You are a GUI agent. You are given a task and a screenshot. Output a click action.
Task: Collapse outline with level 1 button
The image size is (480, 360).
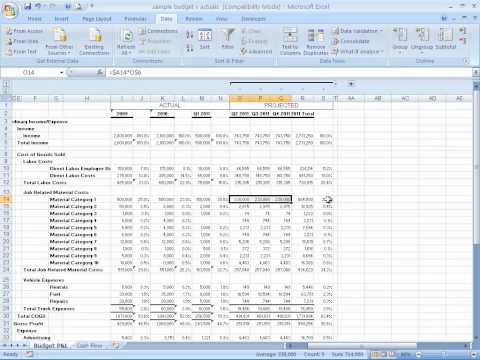(6, 84)
